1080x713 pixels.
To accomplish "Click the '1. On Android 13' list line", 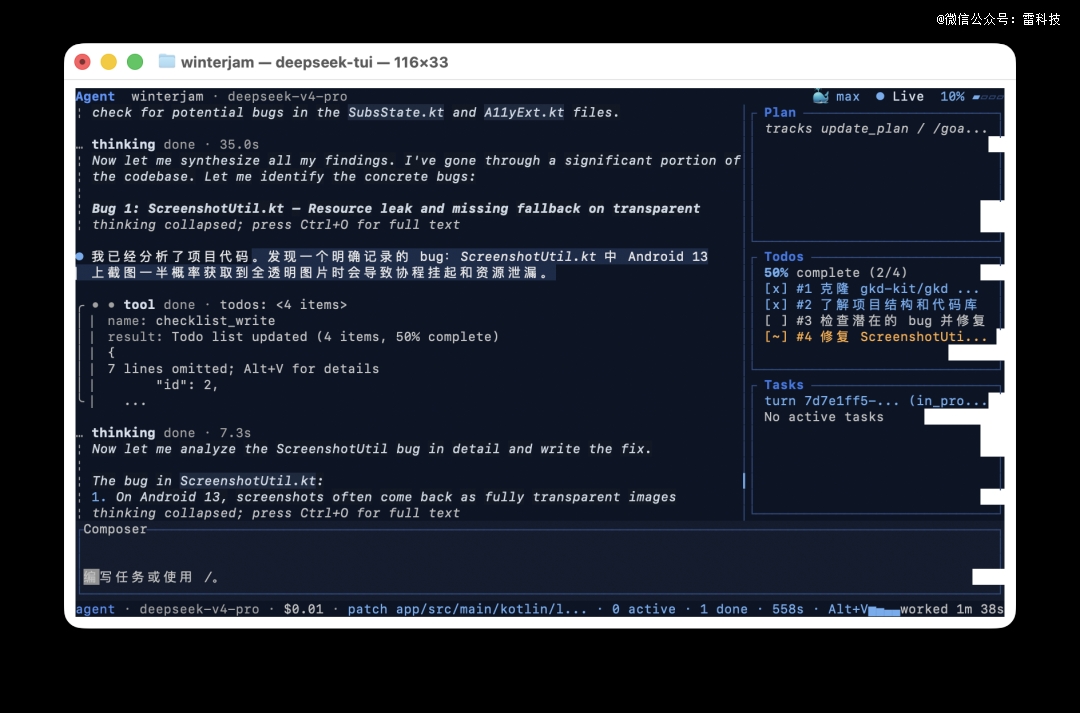I will (384, 497).
